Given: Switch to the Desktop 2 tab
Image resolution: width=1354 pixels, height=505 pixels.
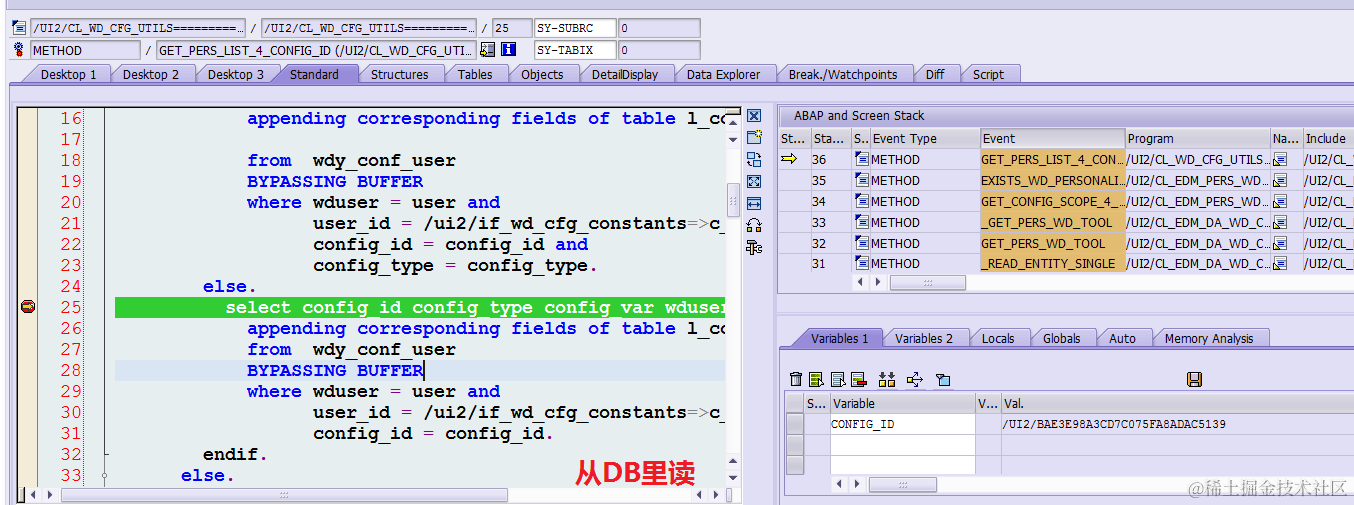Looking at the screenshot, I should (151, 74).
